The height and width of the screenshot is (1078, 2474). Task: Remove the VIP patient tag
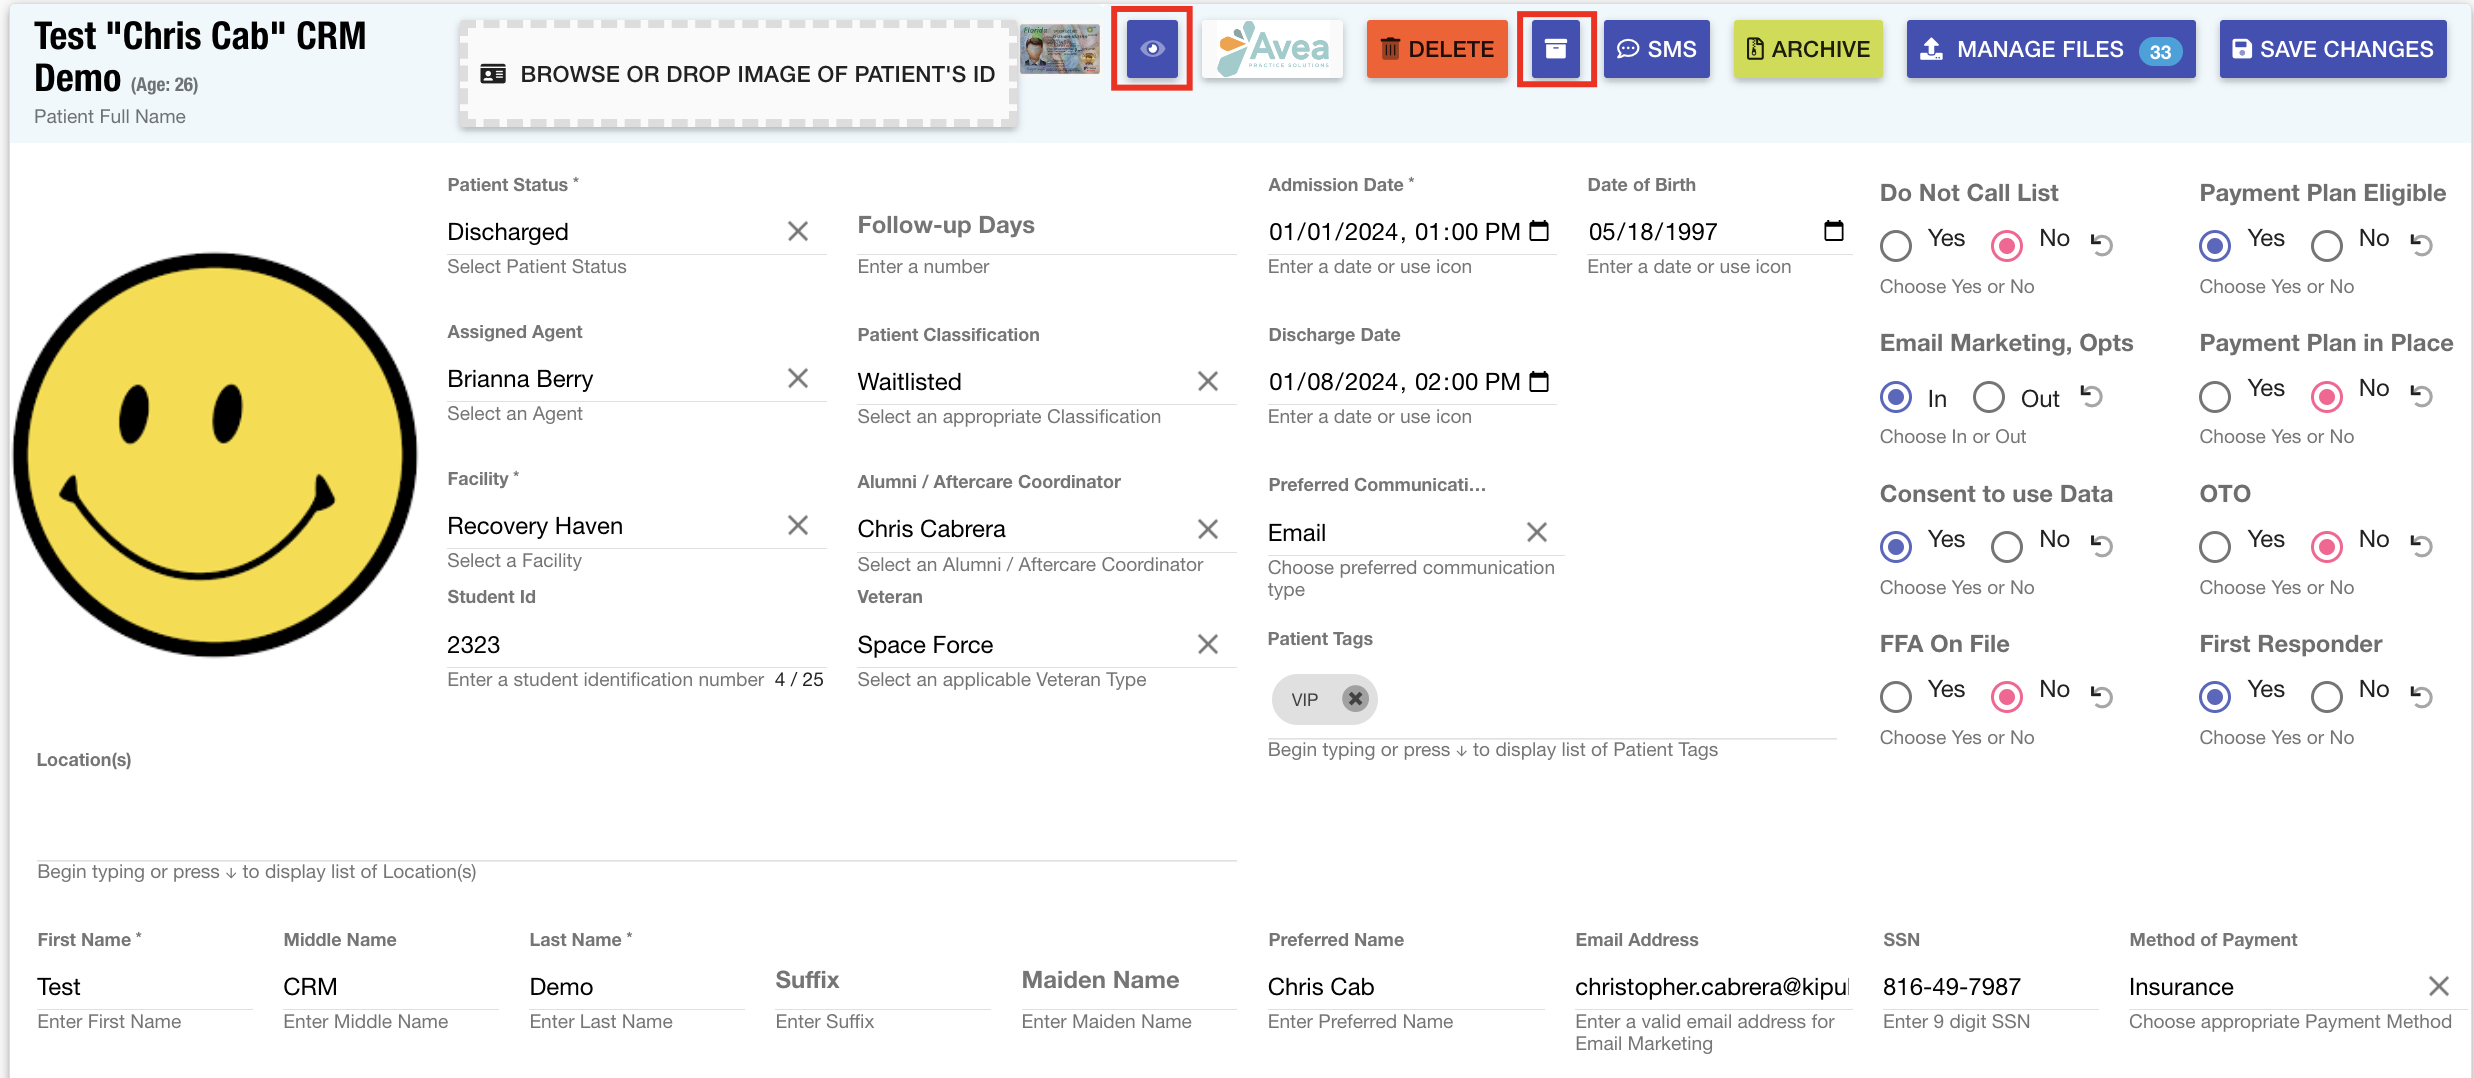(1355, 699)
